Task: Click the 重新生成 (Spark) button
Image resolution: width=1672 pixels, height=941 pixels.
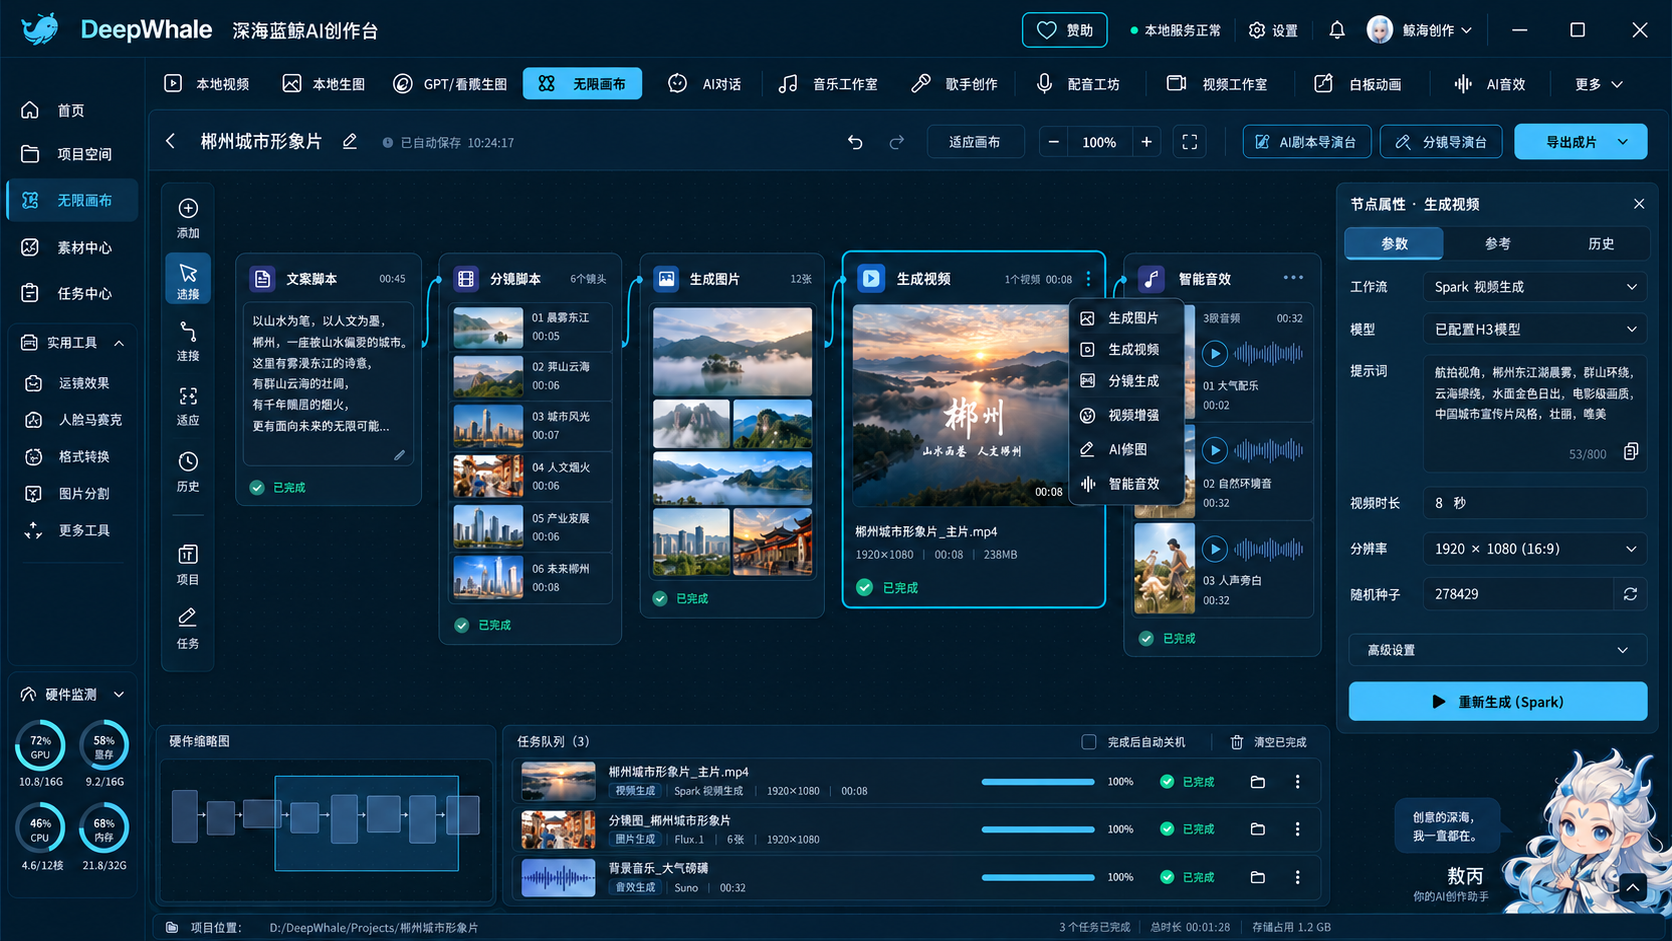Action: click(x=1497, y=702)
